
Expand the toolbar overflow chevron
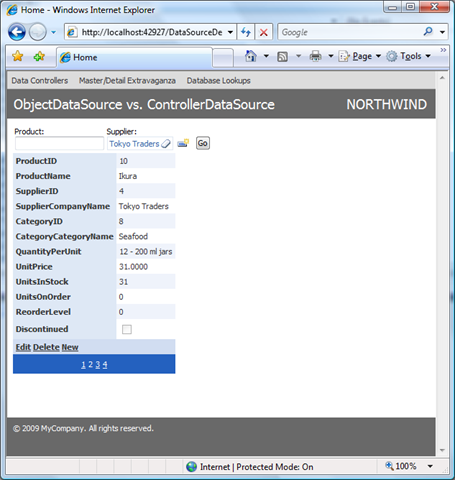coord(443,50)
